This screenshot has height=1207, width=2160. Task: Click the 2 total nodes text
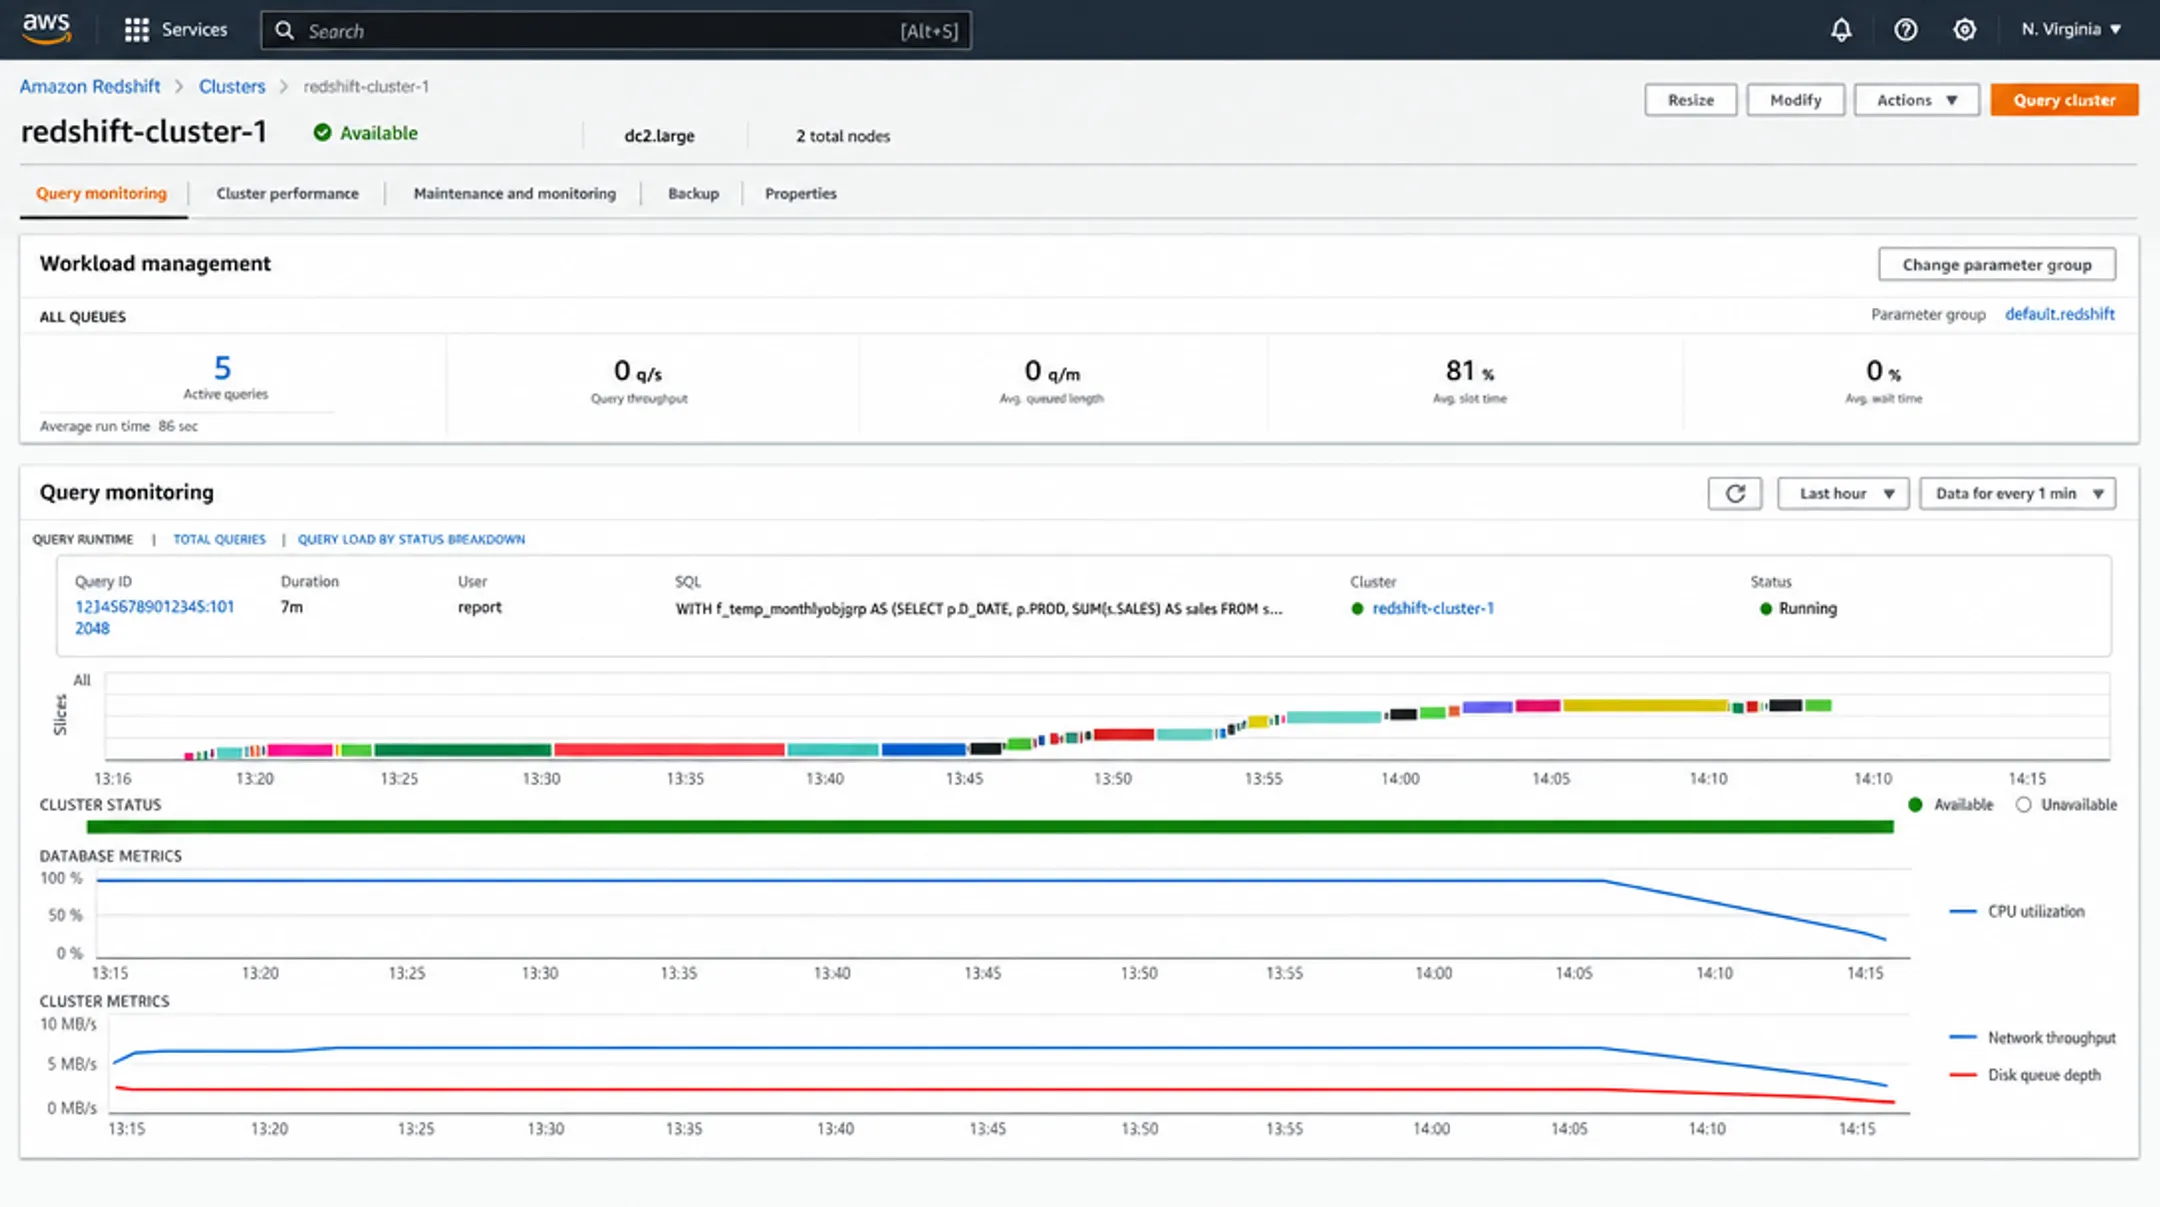click(x=843, y=136)
